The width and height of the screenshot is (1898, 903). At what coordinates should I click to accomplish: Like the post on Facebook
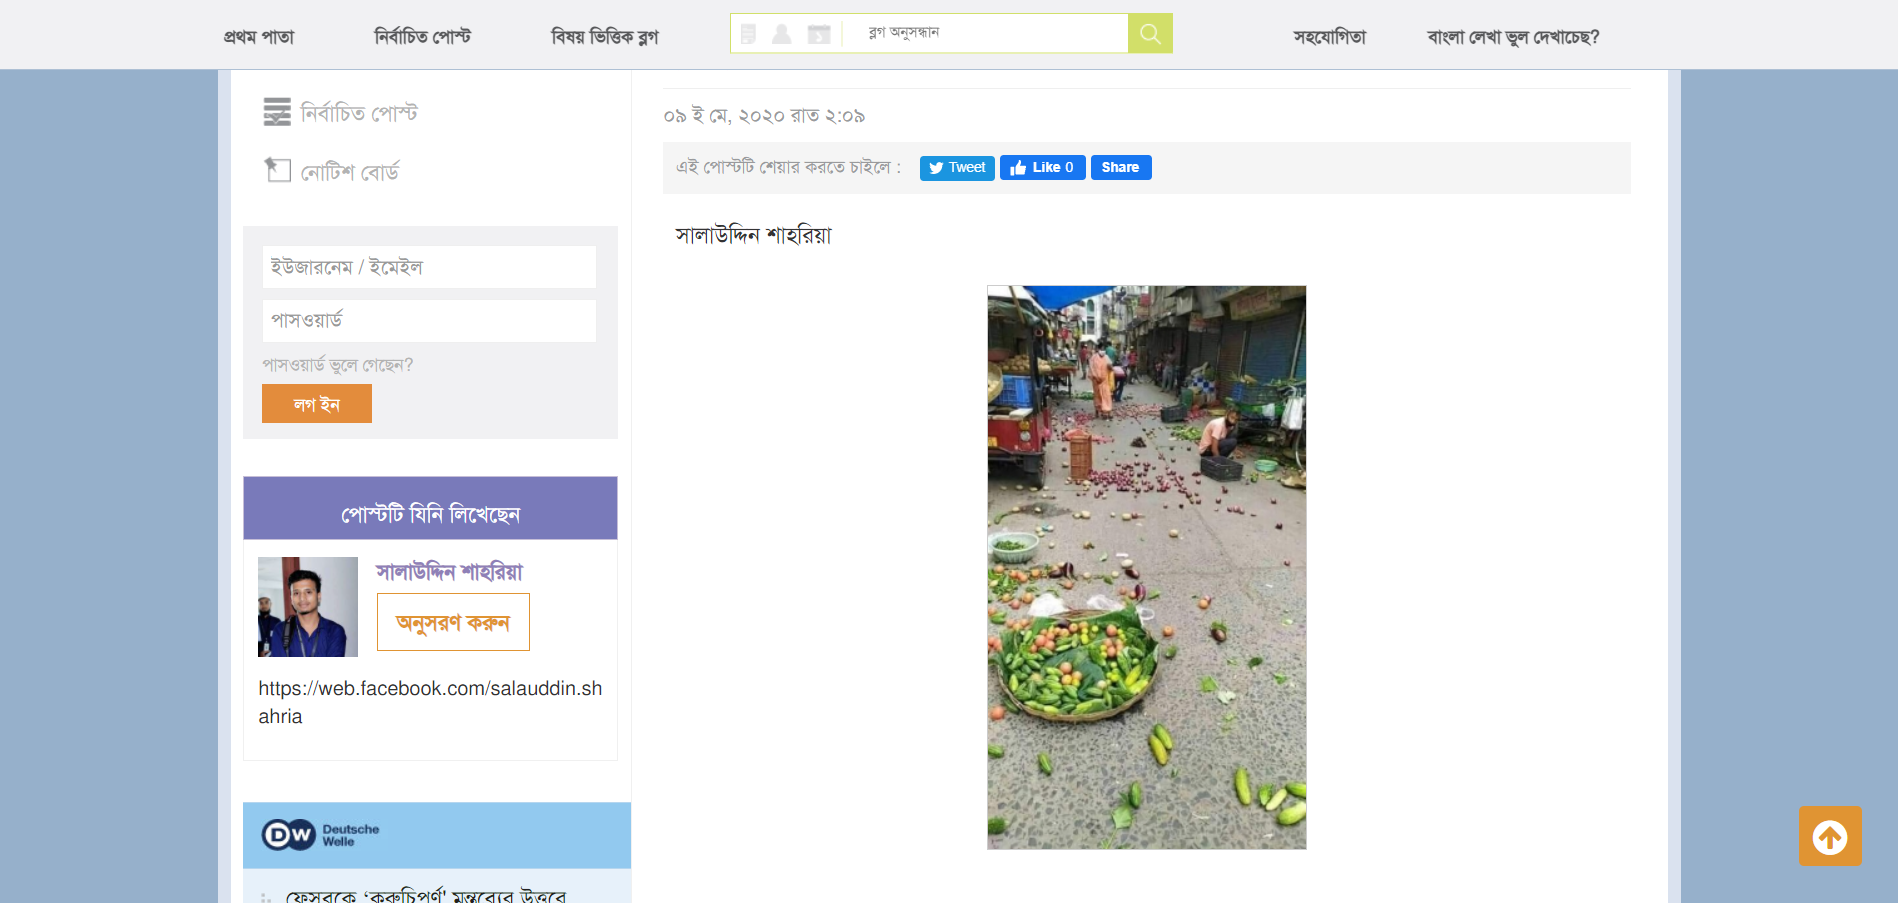pyautogui.click(x=1042, y=168)
